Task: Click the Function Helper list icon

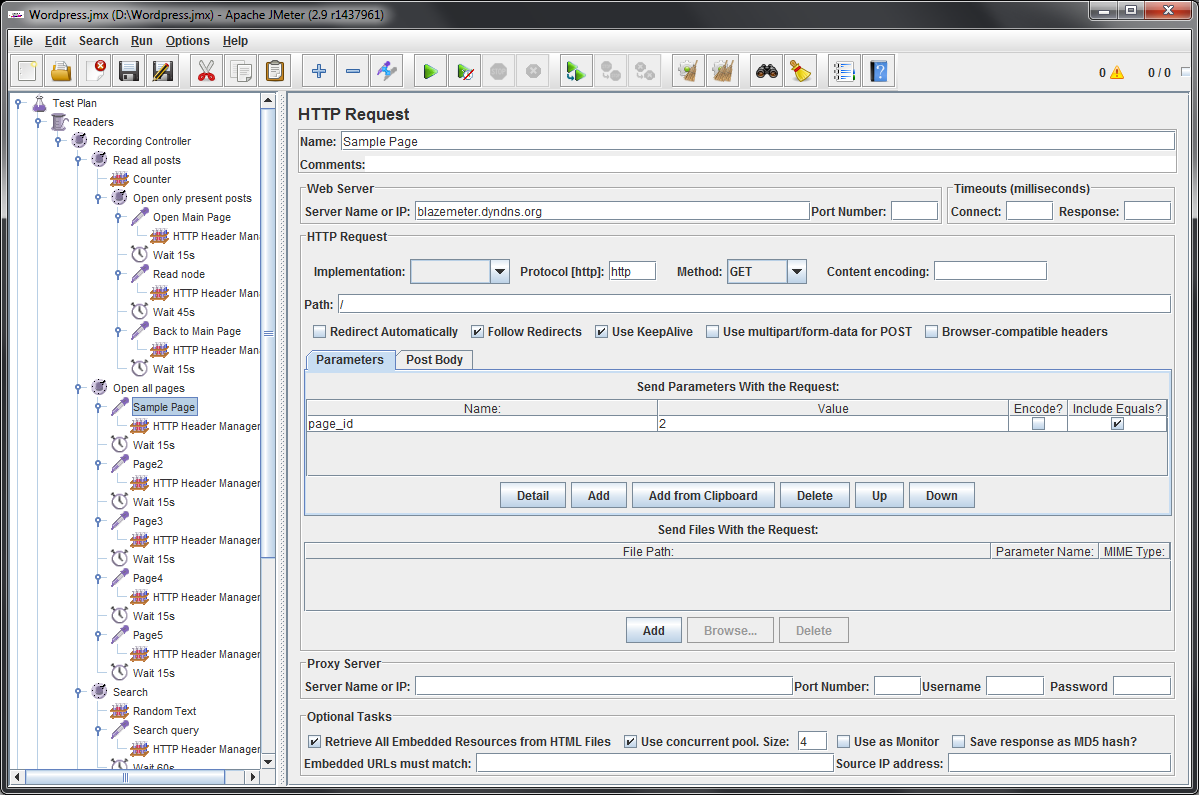Action: click(x=844, y=71)
